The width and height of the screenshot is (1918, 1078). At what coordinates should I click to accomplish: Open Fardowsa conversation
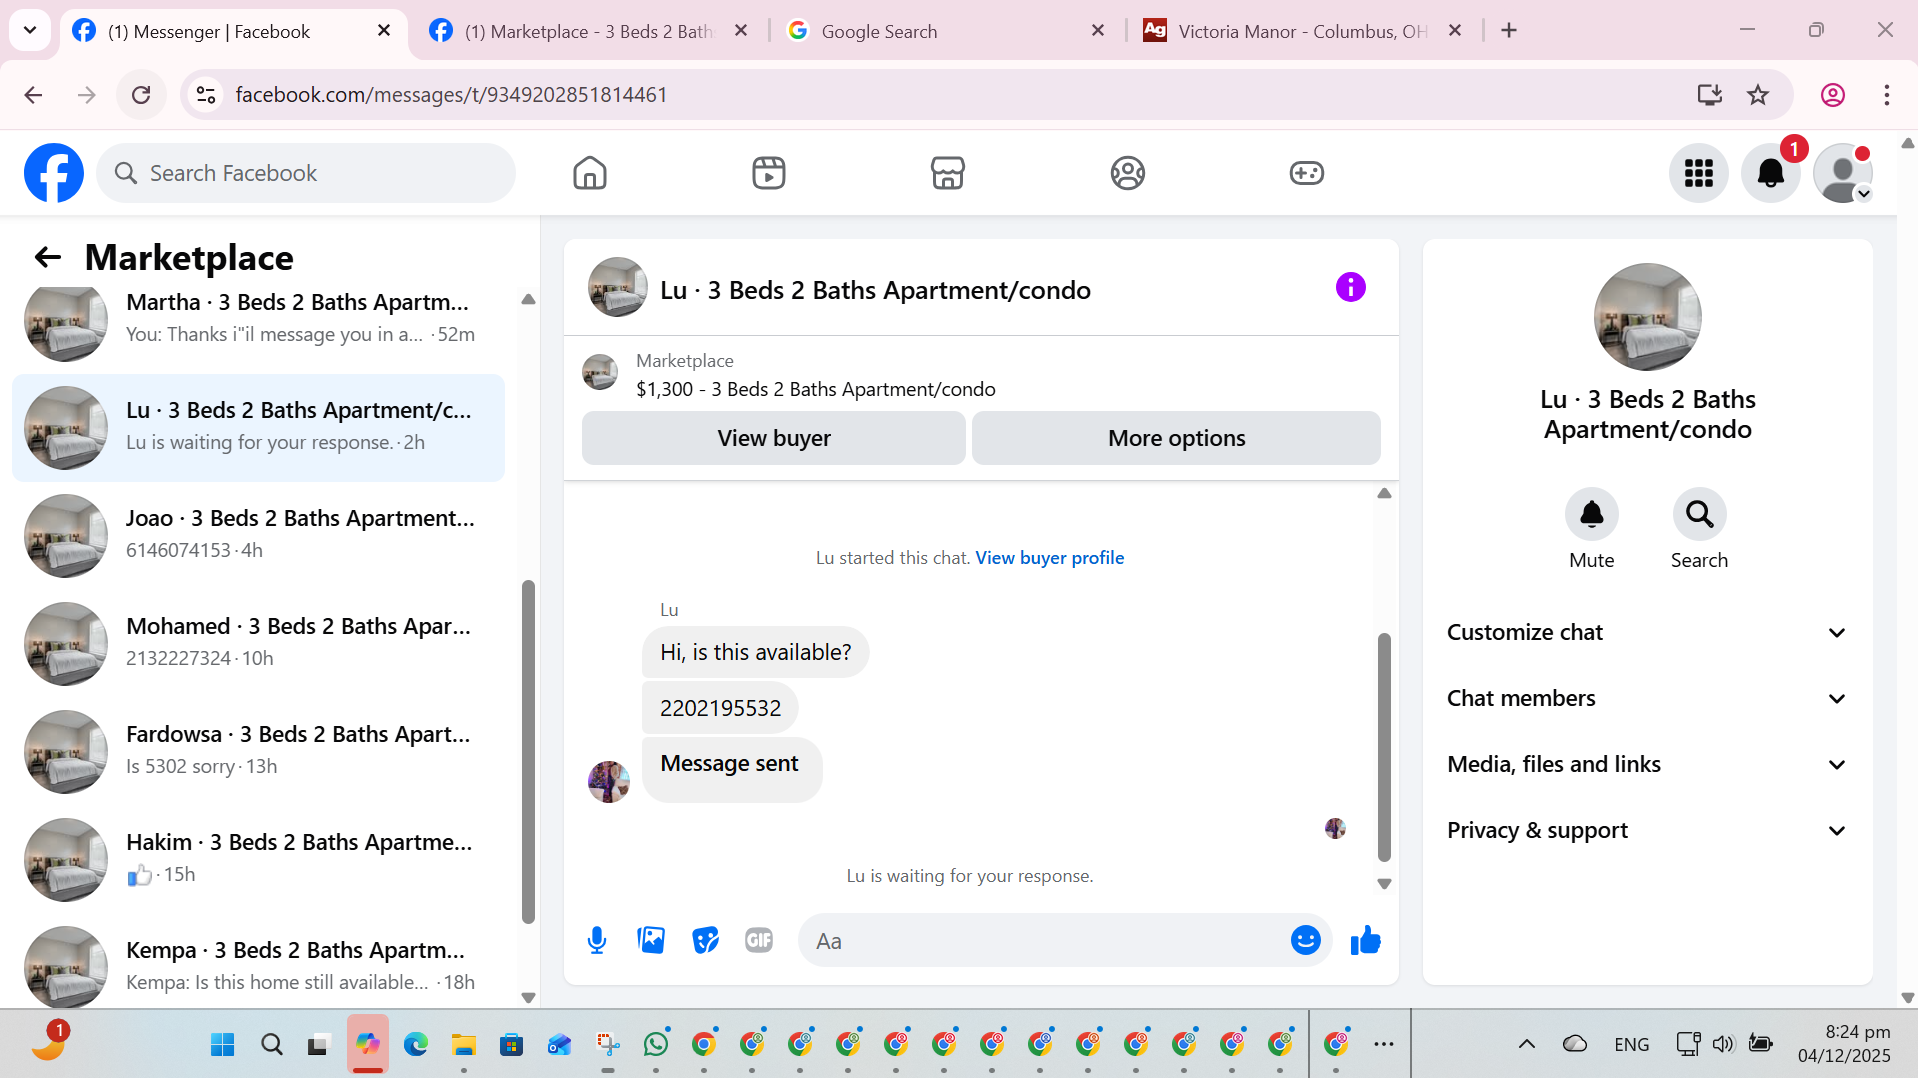click(258, 751)
